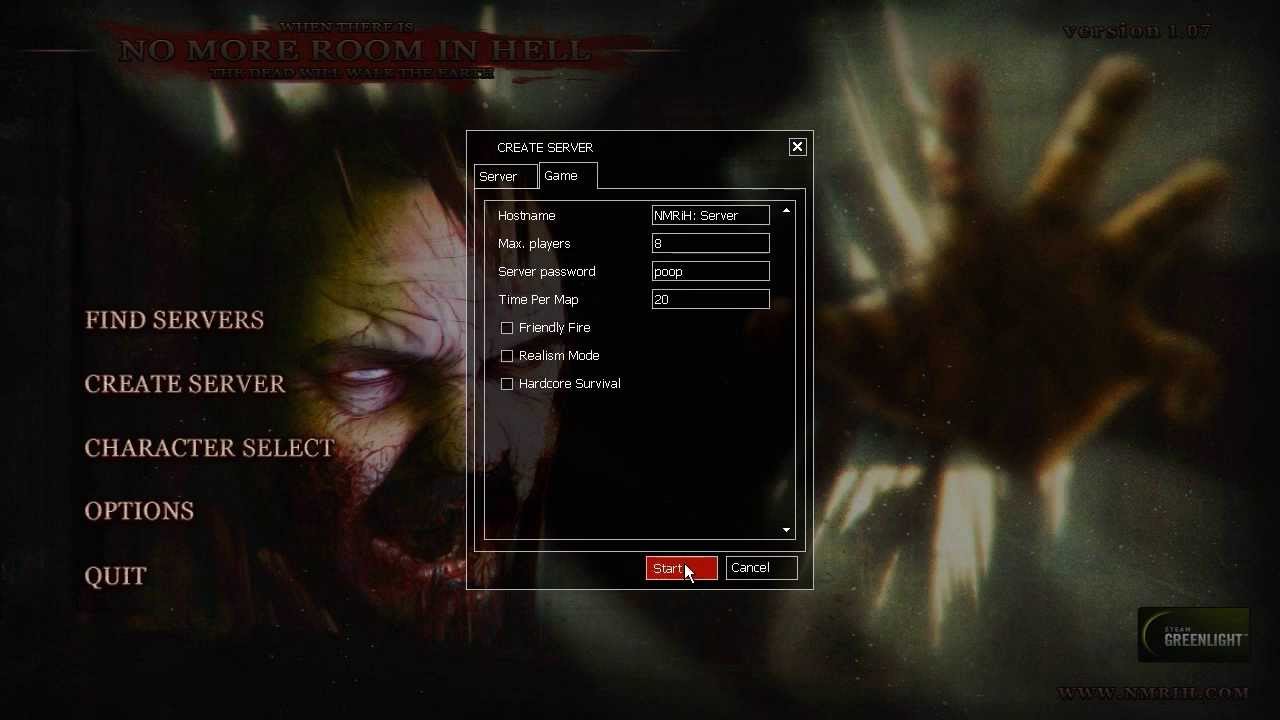Click the Create Server dialog title
Image resolution: width=1280 pixels, height=720 pixels.
(x=545, y=148)
